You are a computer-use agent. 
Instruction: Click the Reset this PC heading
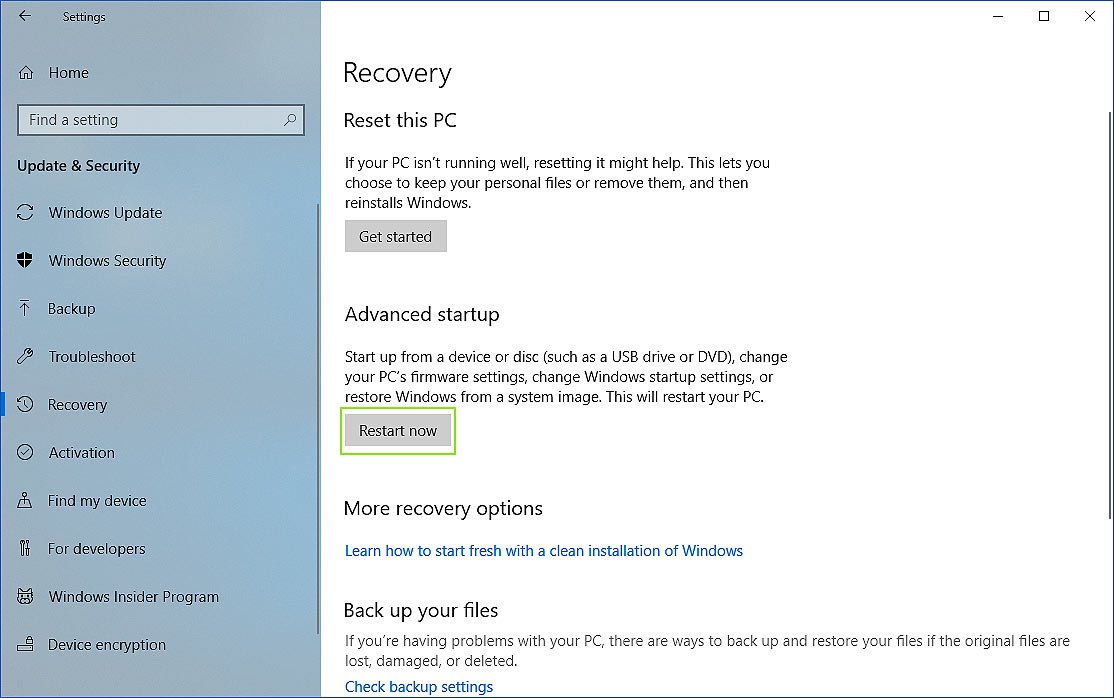pos(400,120)
